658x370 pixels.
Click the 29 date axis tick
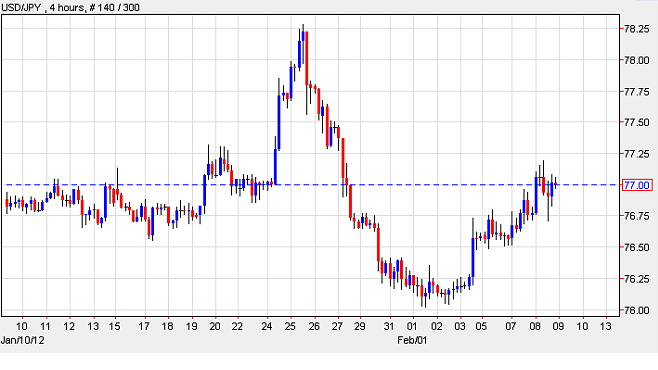click(x=360, y=326)
